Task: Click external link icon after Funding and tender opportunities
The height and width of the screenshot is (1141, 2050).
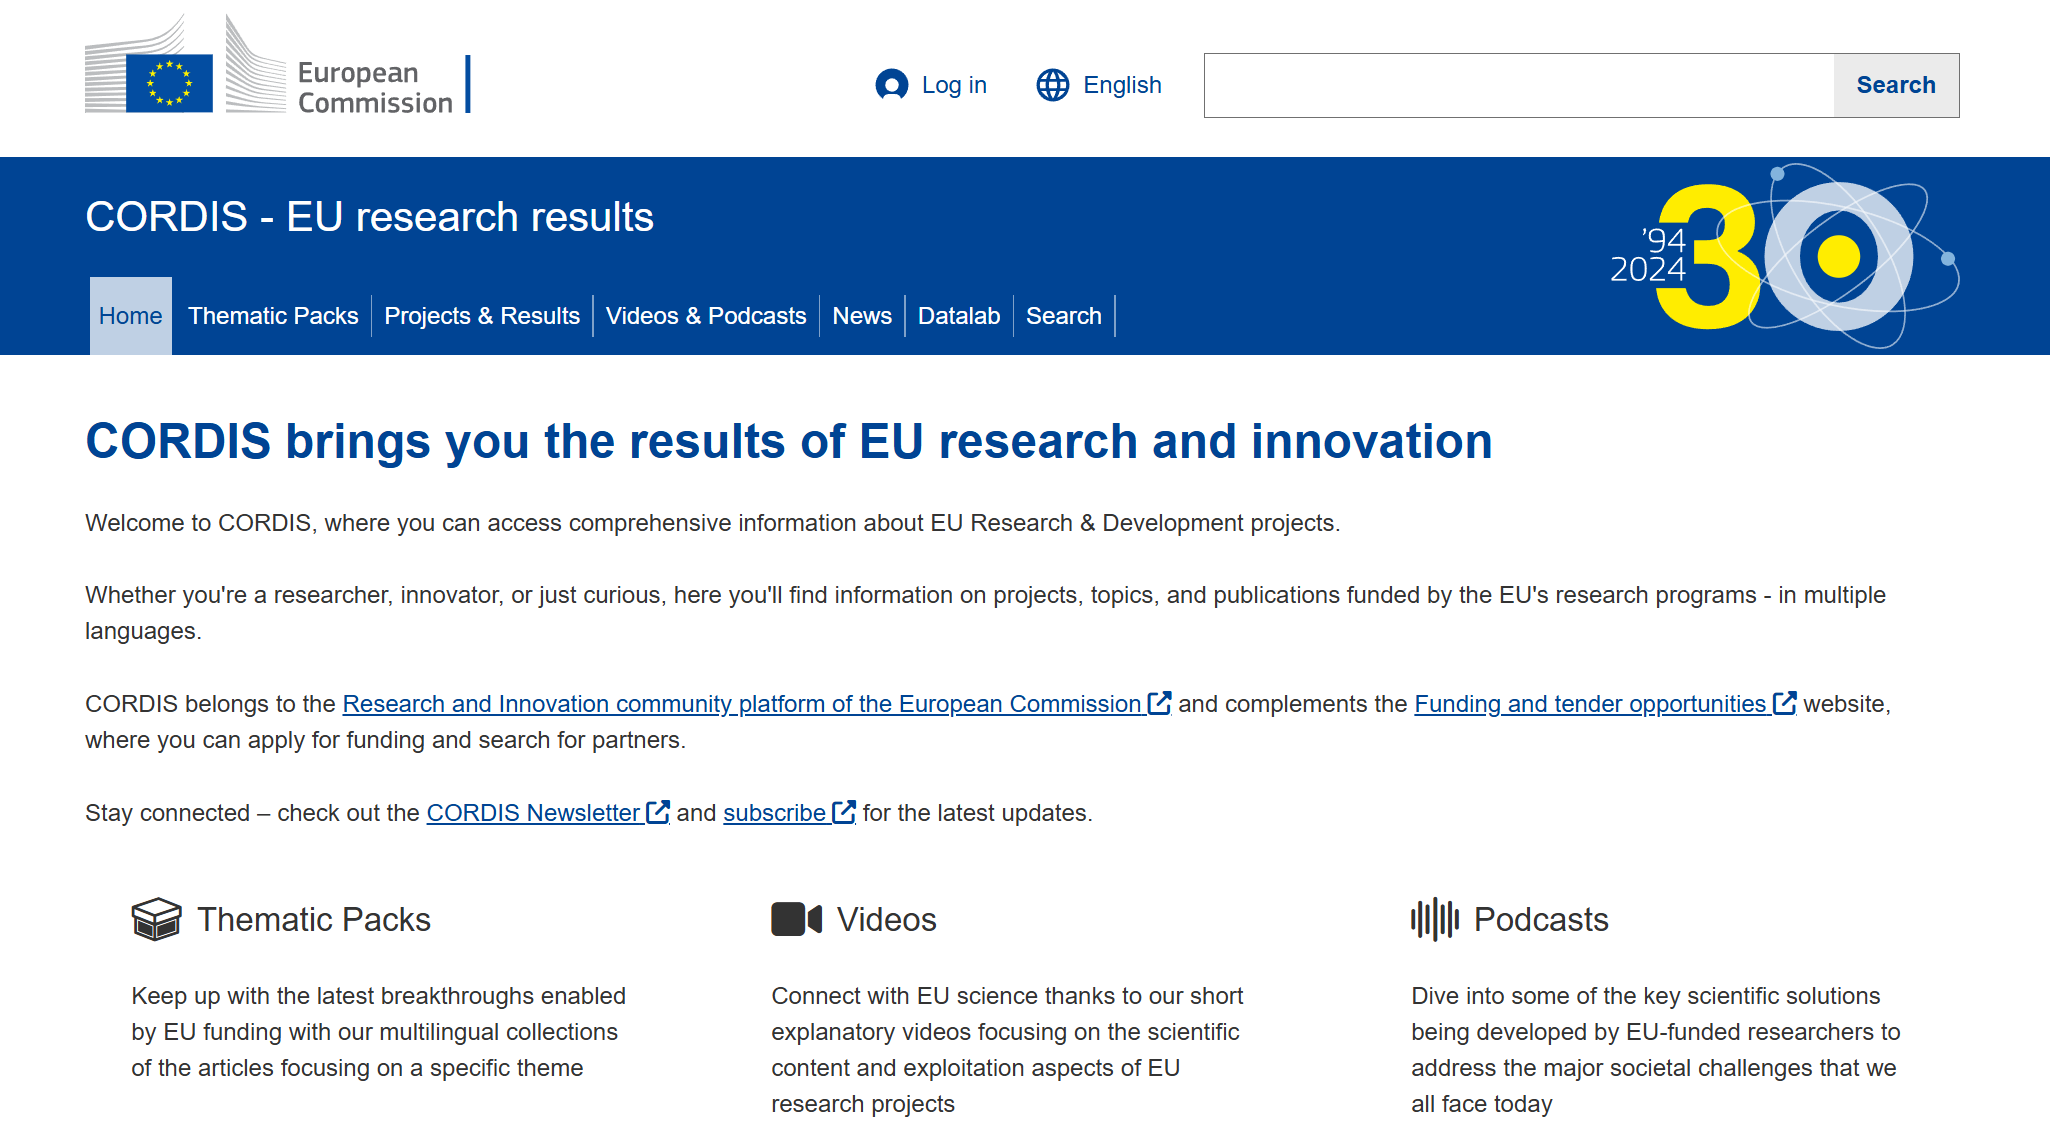Action: pos(1785,703)
